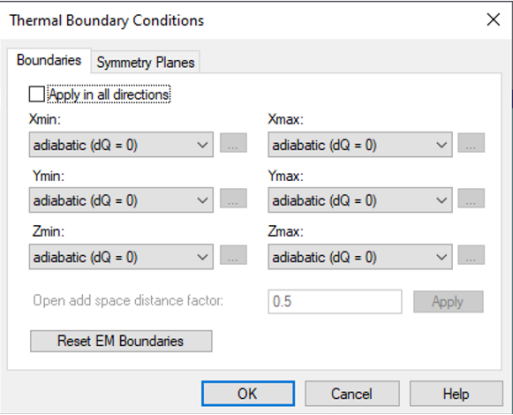
Task: Cancel the thermal boundary dialog
Action: pyautogui.click(x=352, y=394)
